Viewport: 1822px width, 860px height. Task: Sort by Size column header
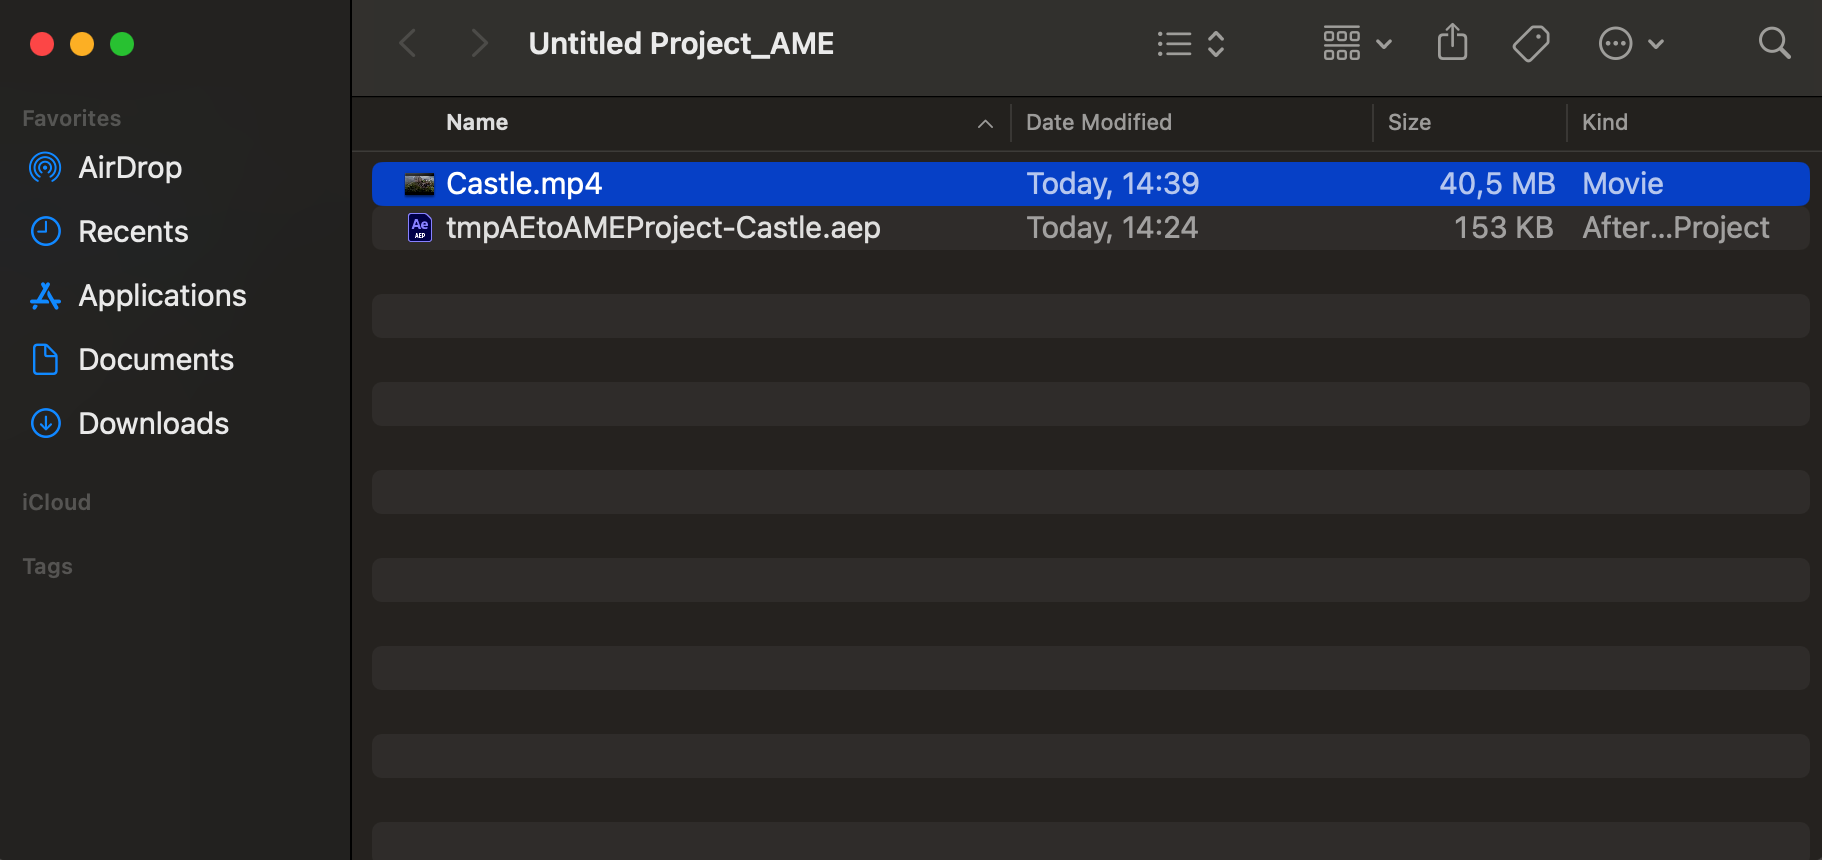(x=1409, y=122)
